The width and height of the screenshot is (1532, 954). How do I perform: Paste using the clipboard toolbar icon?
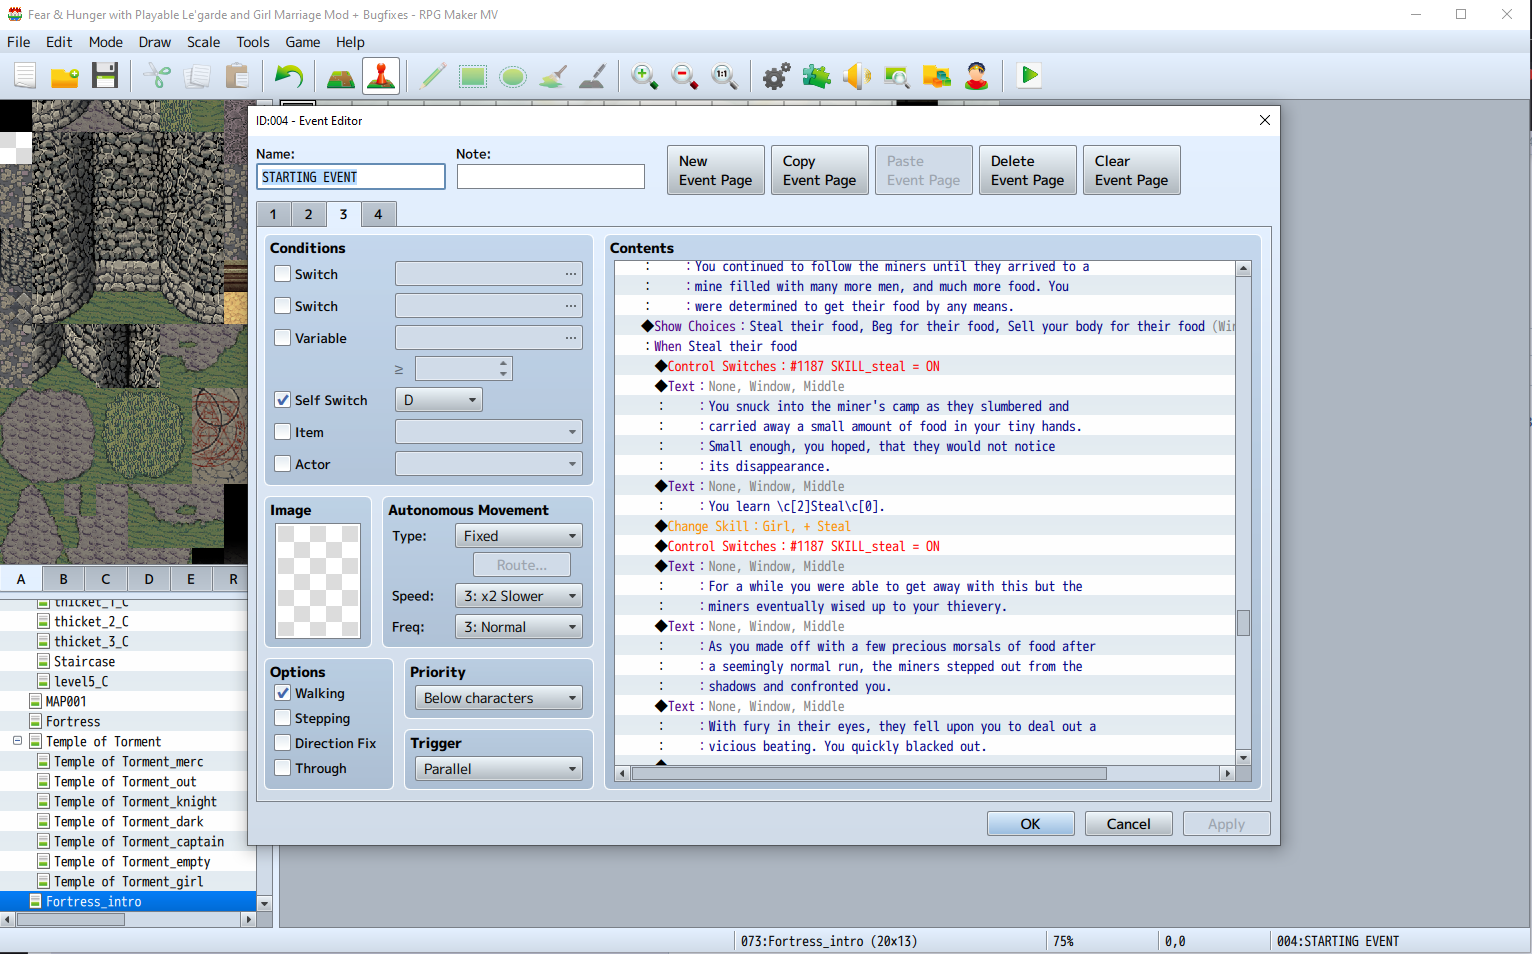click(237, 76)
